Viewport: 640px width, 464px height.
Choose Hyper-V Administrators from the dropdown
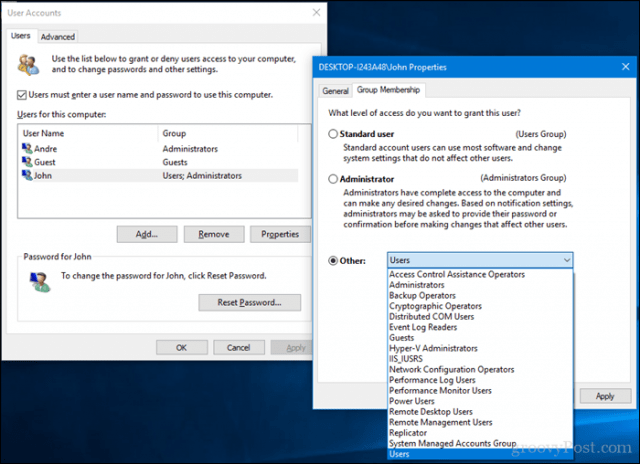point(480,349)
